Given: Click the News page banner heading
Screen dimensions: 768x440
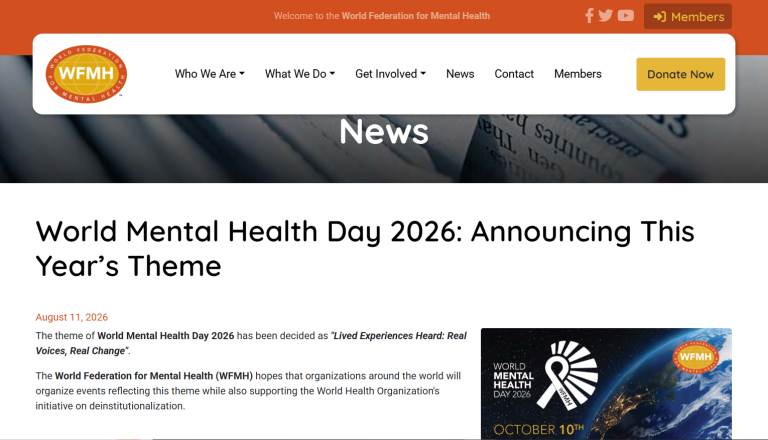Looking at the screenshot, I should pyautogui.click(x=384, y=131).
